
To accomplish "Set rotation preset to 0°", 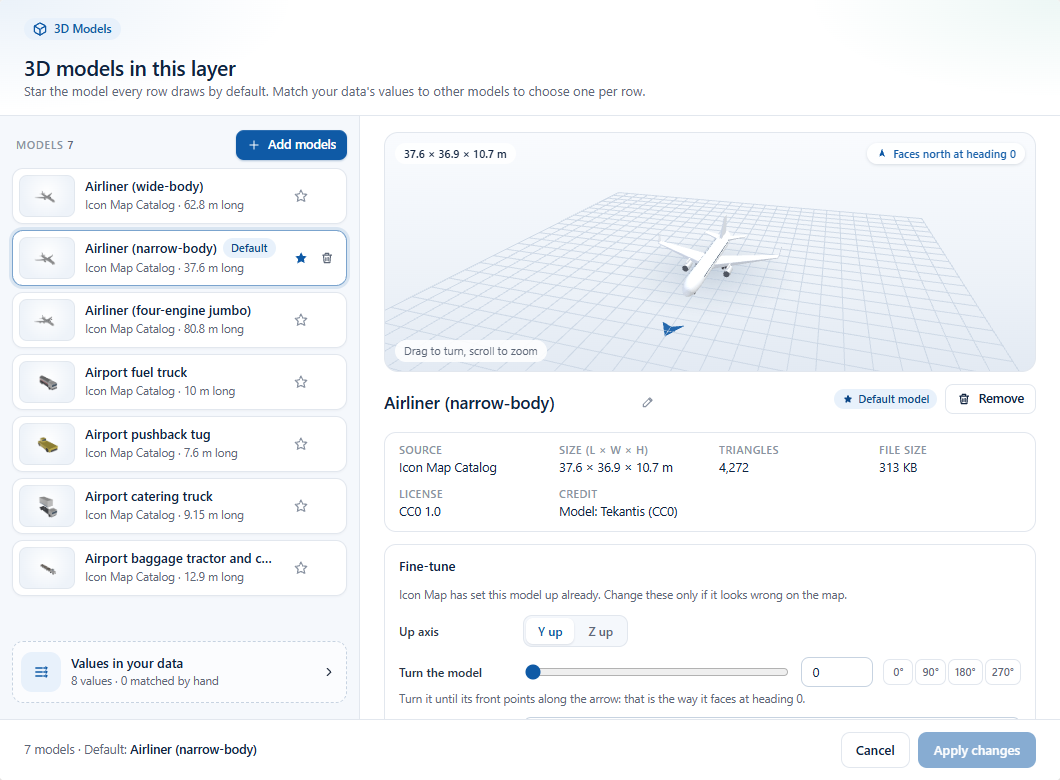I will pos(898,673).
